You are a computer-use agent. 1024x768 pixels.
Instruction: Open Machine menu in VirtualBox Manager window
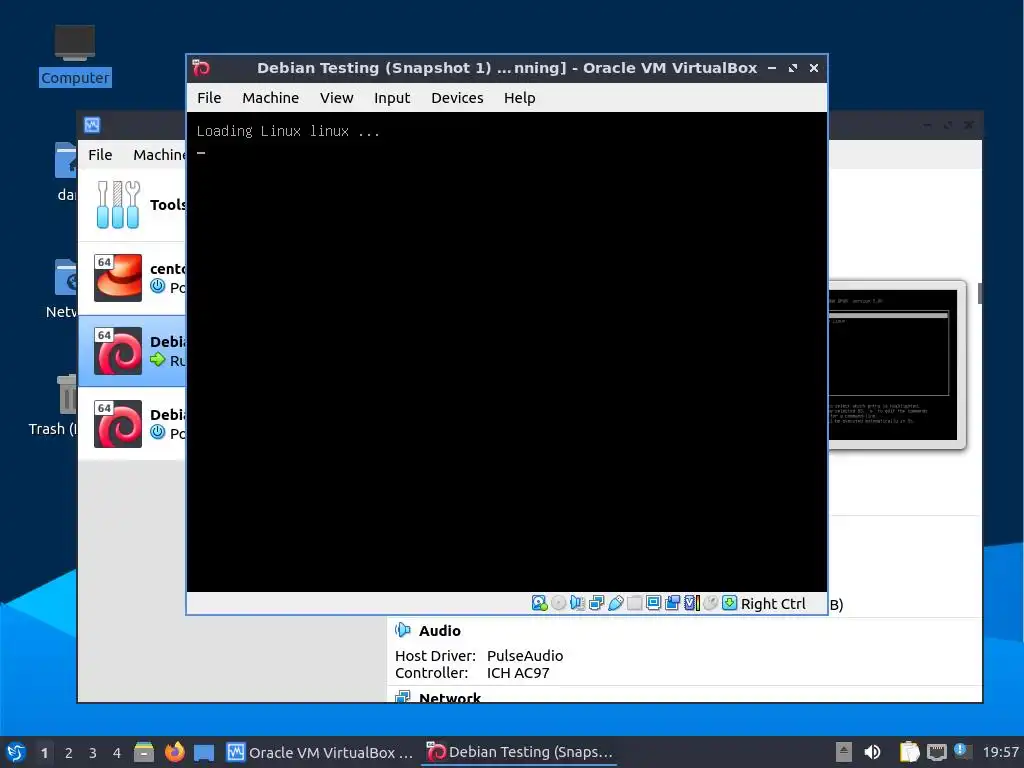click(x=159, y=155)
